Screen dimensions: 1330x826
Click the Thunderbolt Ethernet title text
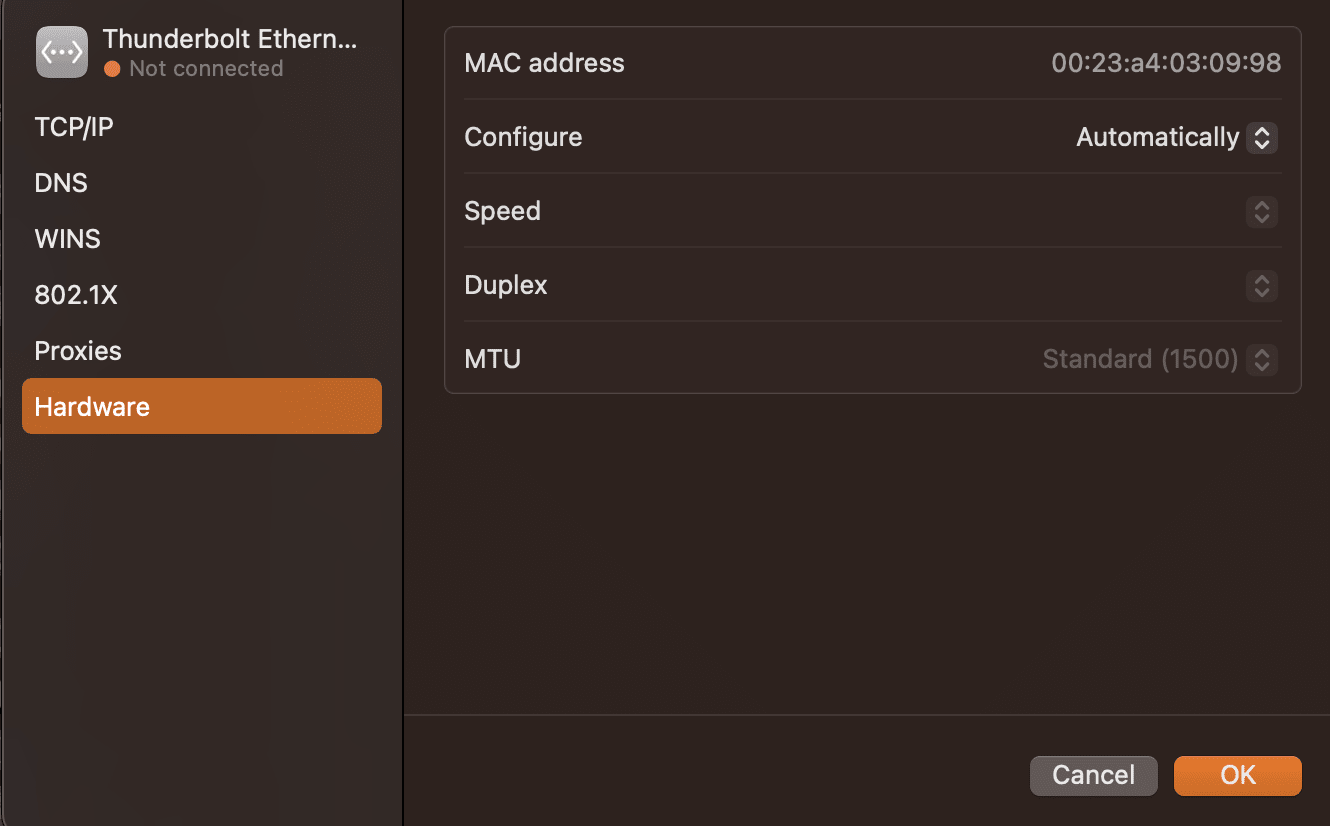tap(230, 39)
